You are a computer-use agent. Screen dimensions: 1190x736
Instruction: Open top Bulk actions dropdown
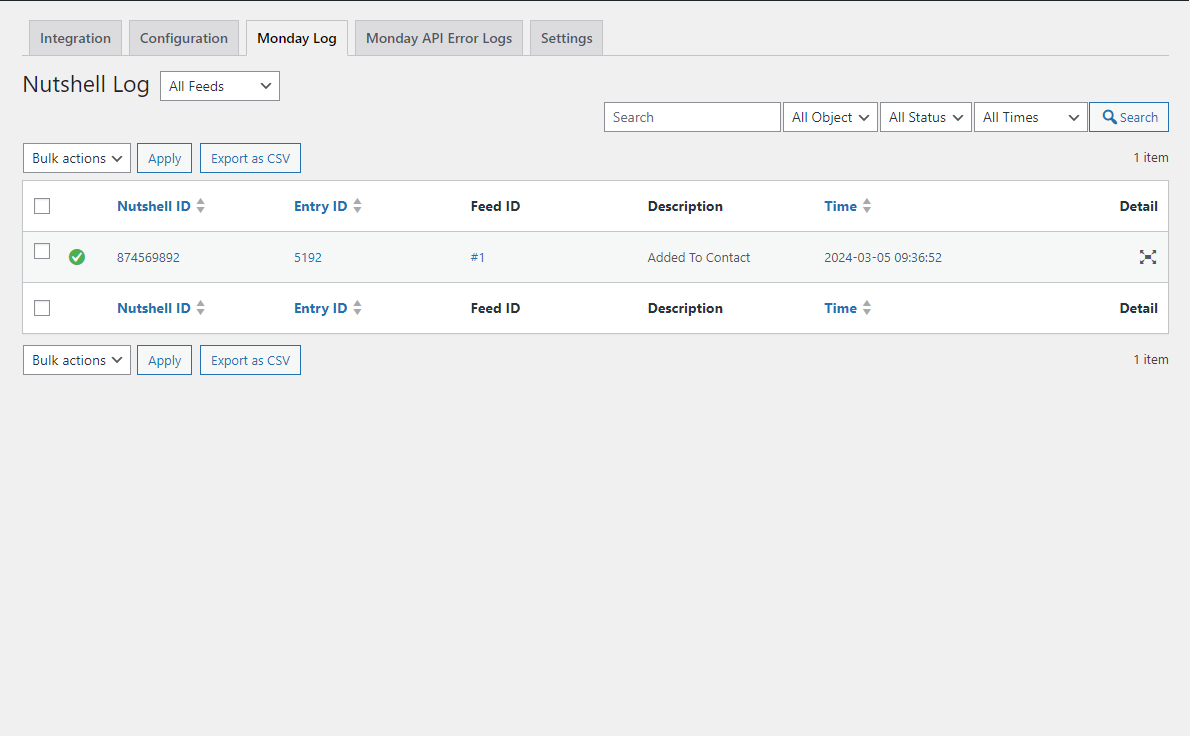(x=77, y=158)
